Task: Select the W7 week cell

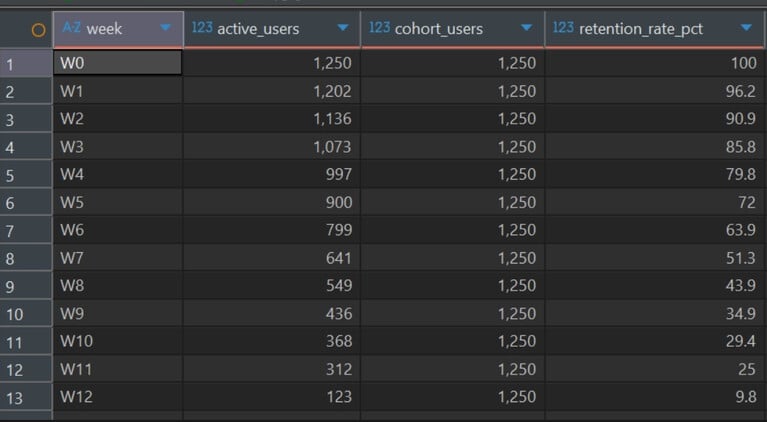Action: 118,258
